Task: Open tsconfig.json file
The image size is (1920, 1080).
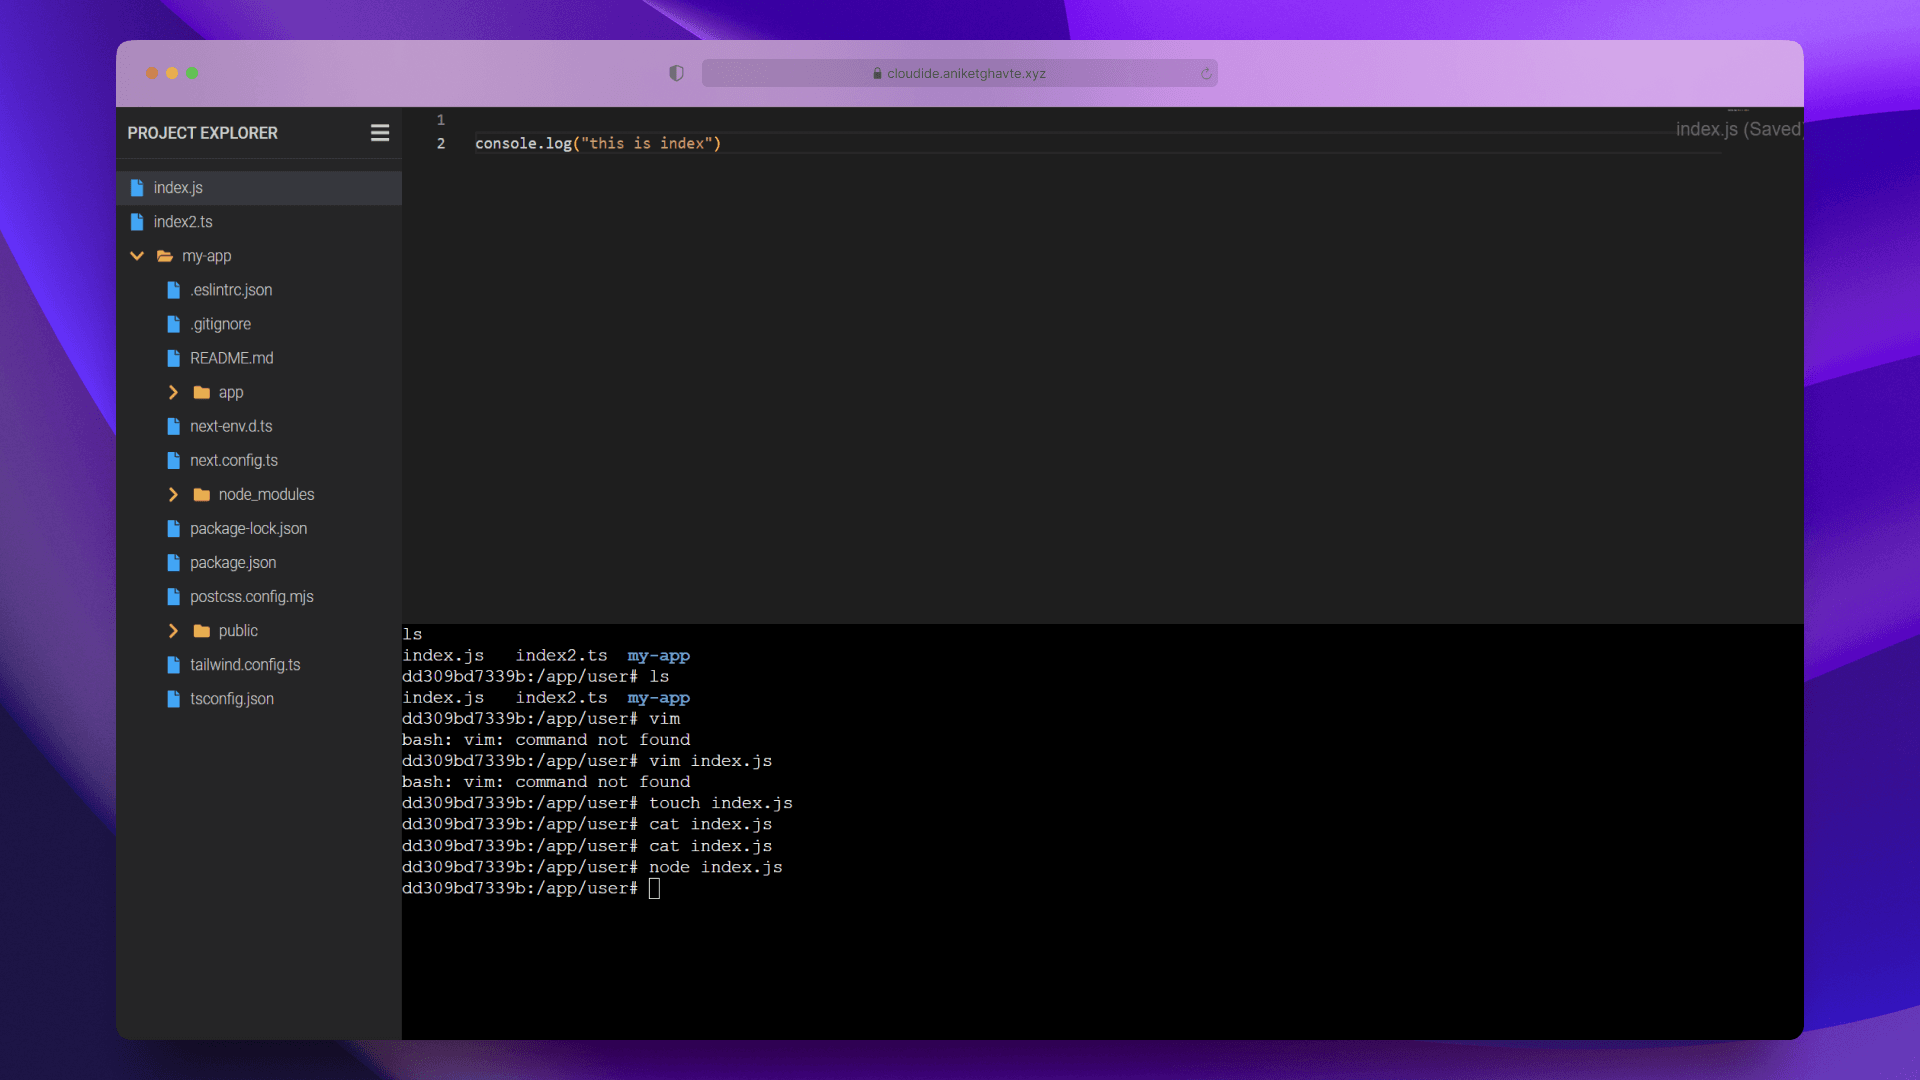Action: 232,699
